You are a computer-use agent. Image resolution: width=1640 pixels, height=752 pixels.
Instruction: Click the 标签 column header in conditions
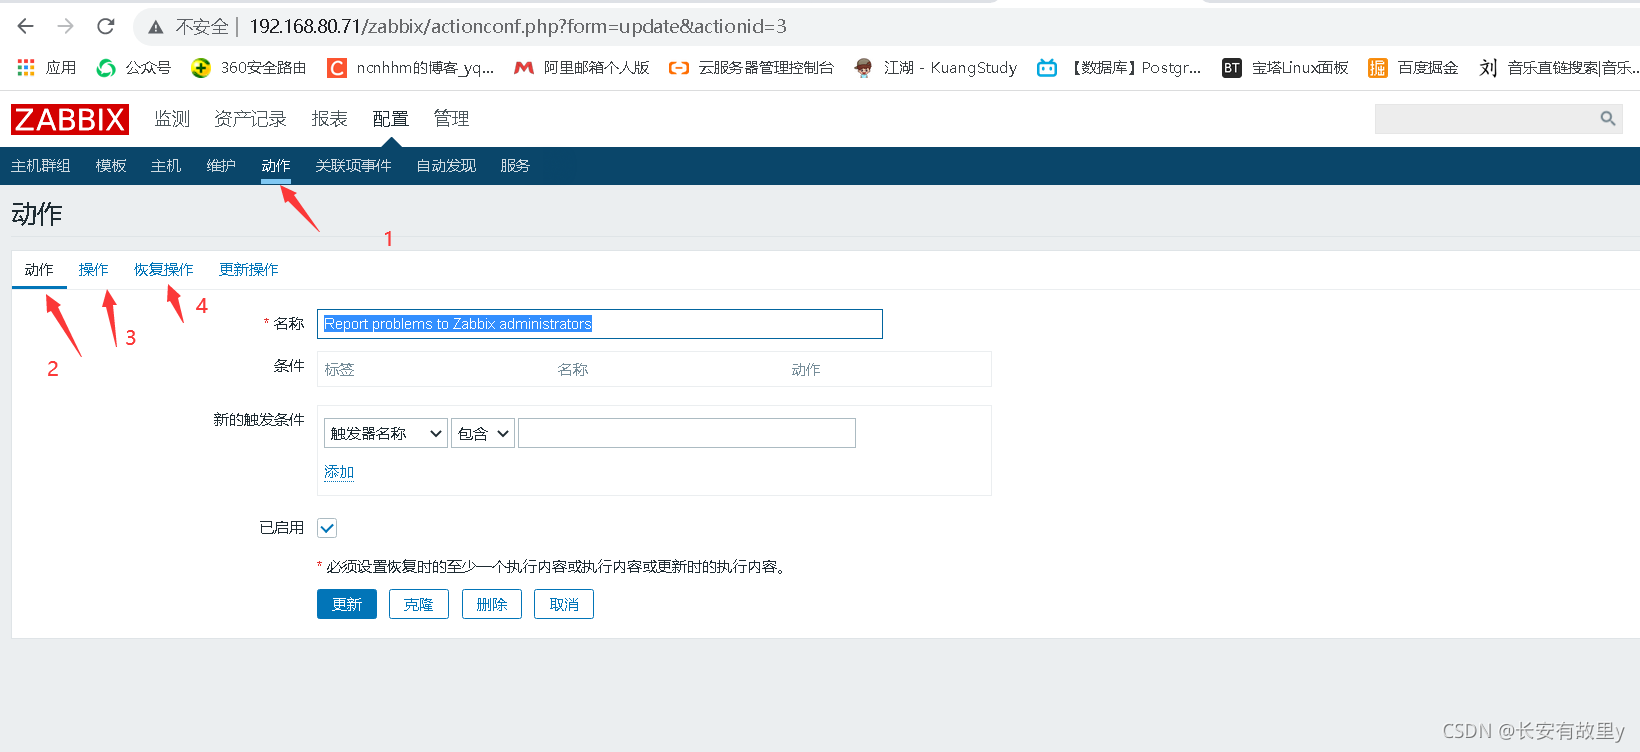(339, 370)
